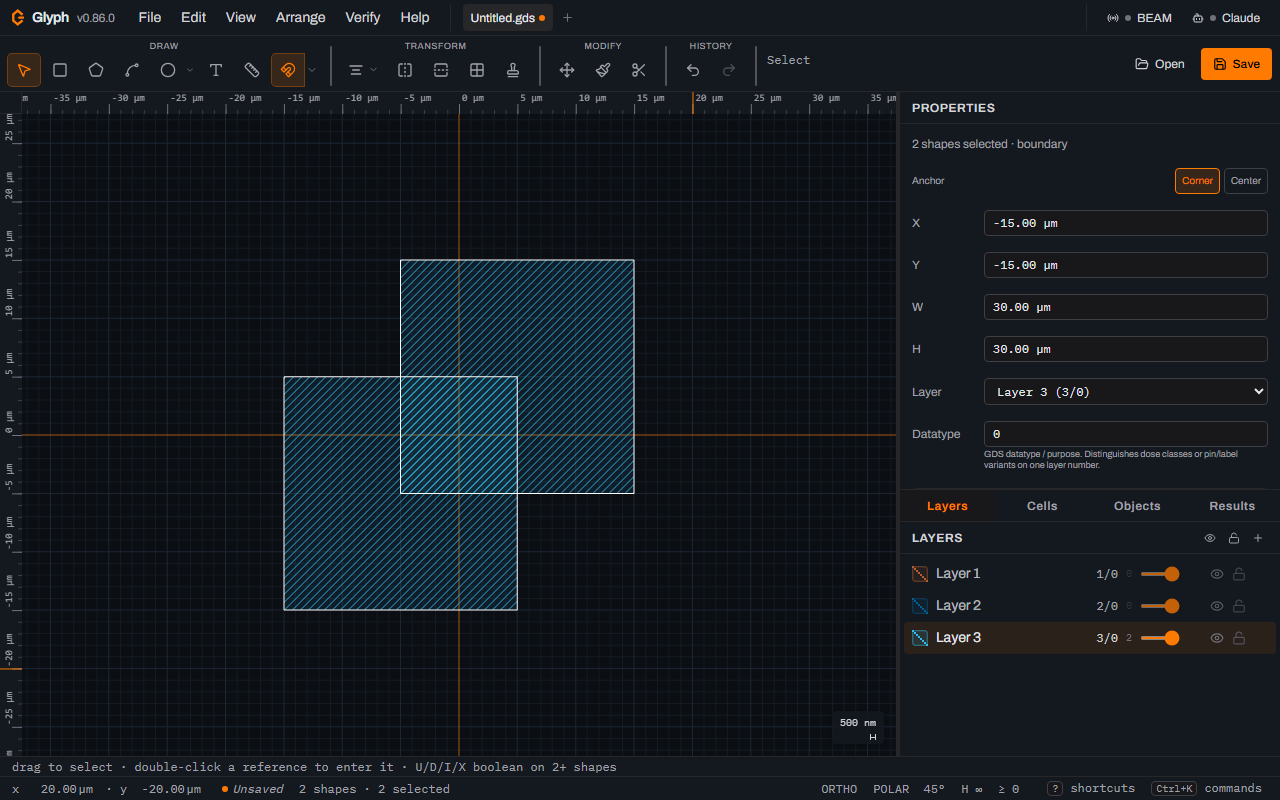The image size is (1280, 800).
Task: Expand the Snap tool options arrow
Action: [x=312, y=70]
